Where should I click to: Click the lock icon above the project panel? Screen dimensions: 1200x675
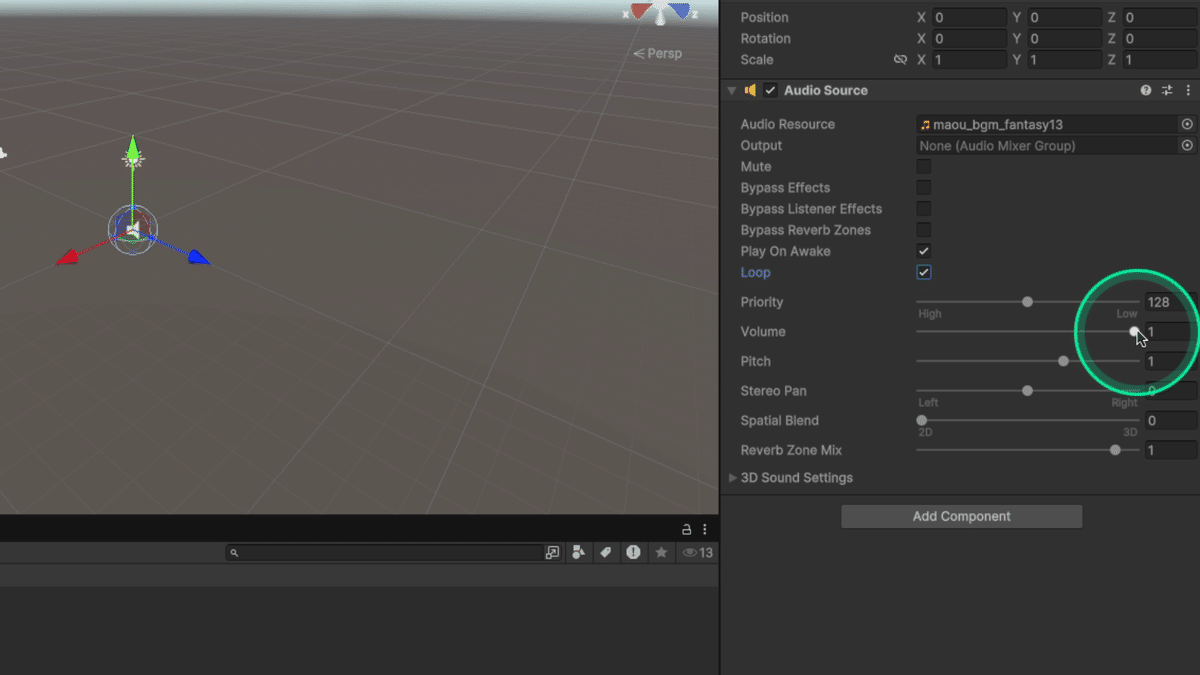pos(686,528)
